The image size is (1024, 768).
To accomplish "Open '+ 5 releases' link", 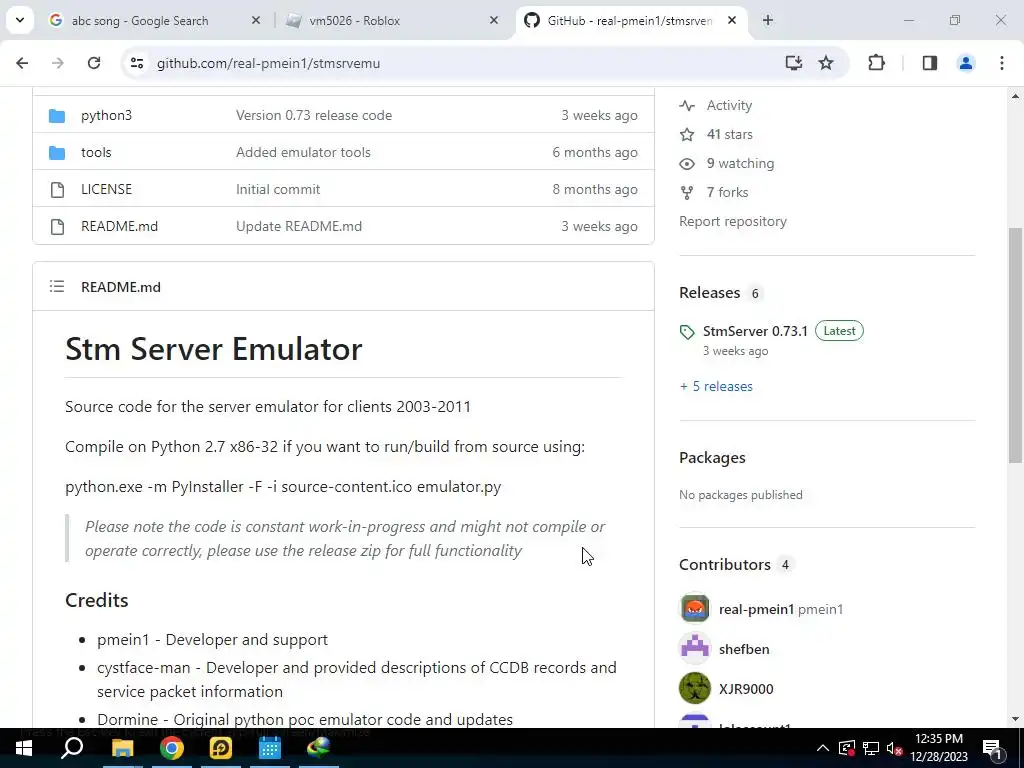I will point(716,387).
